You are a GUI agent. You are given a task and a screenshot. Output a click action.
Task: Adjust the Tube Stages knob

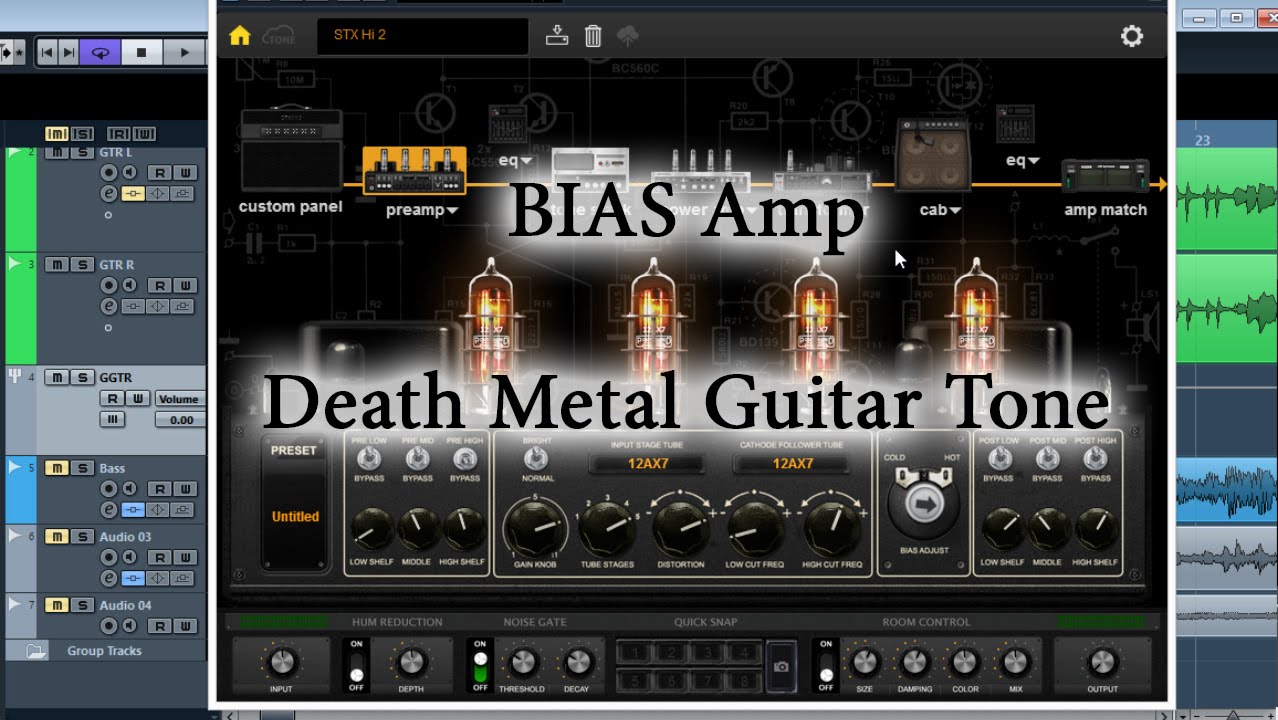(607, 528)
